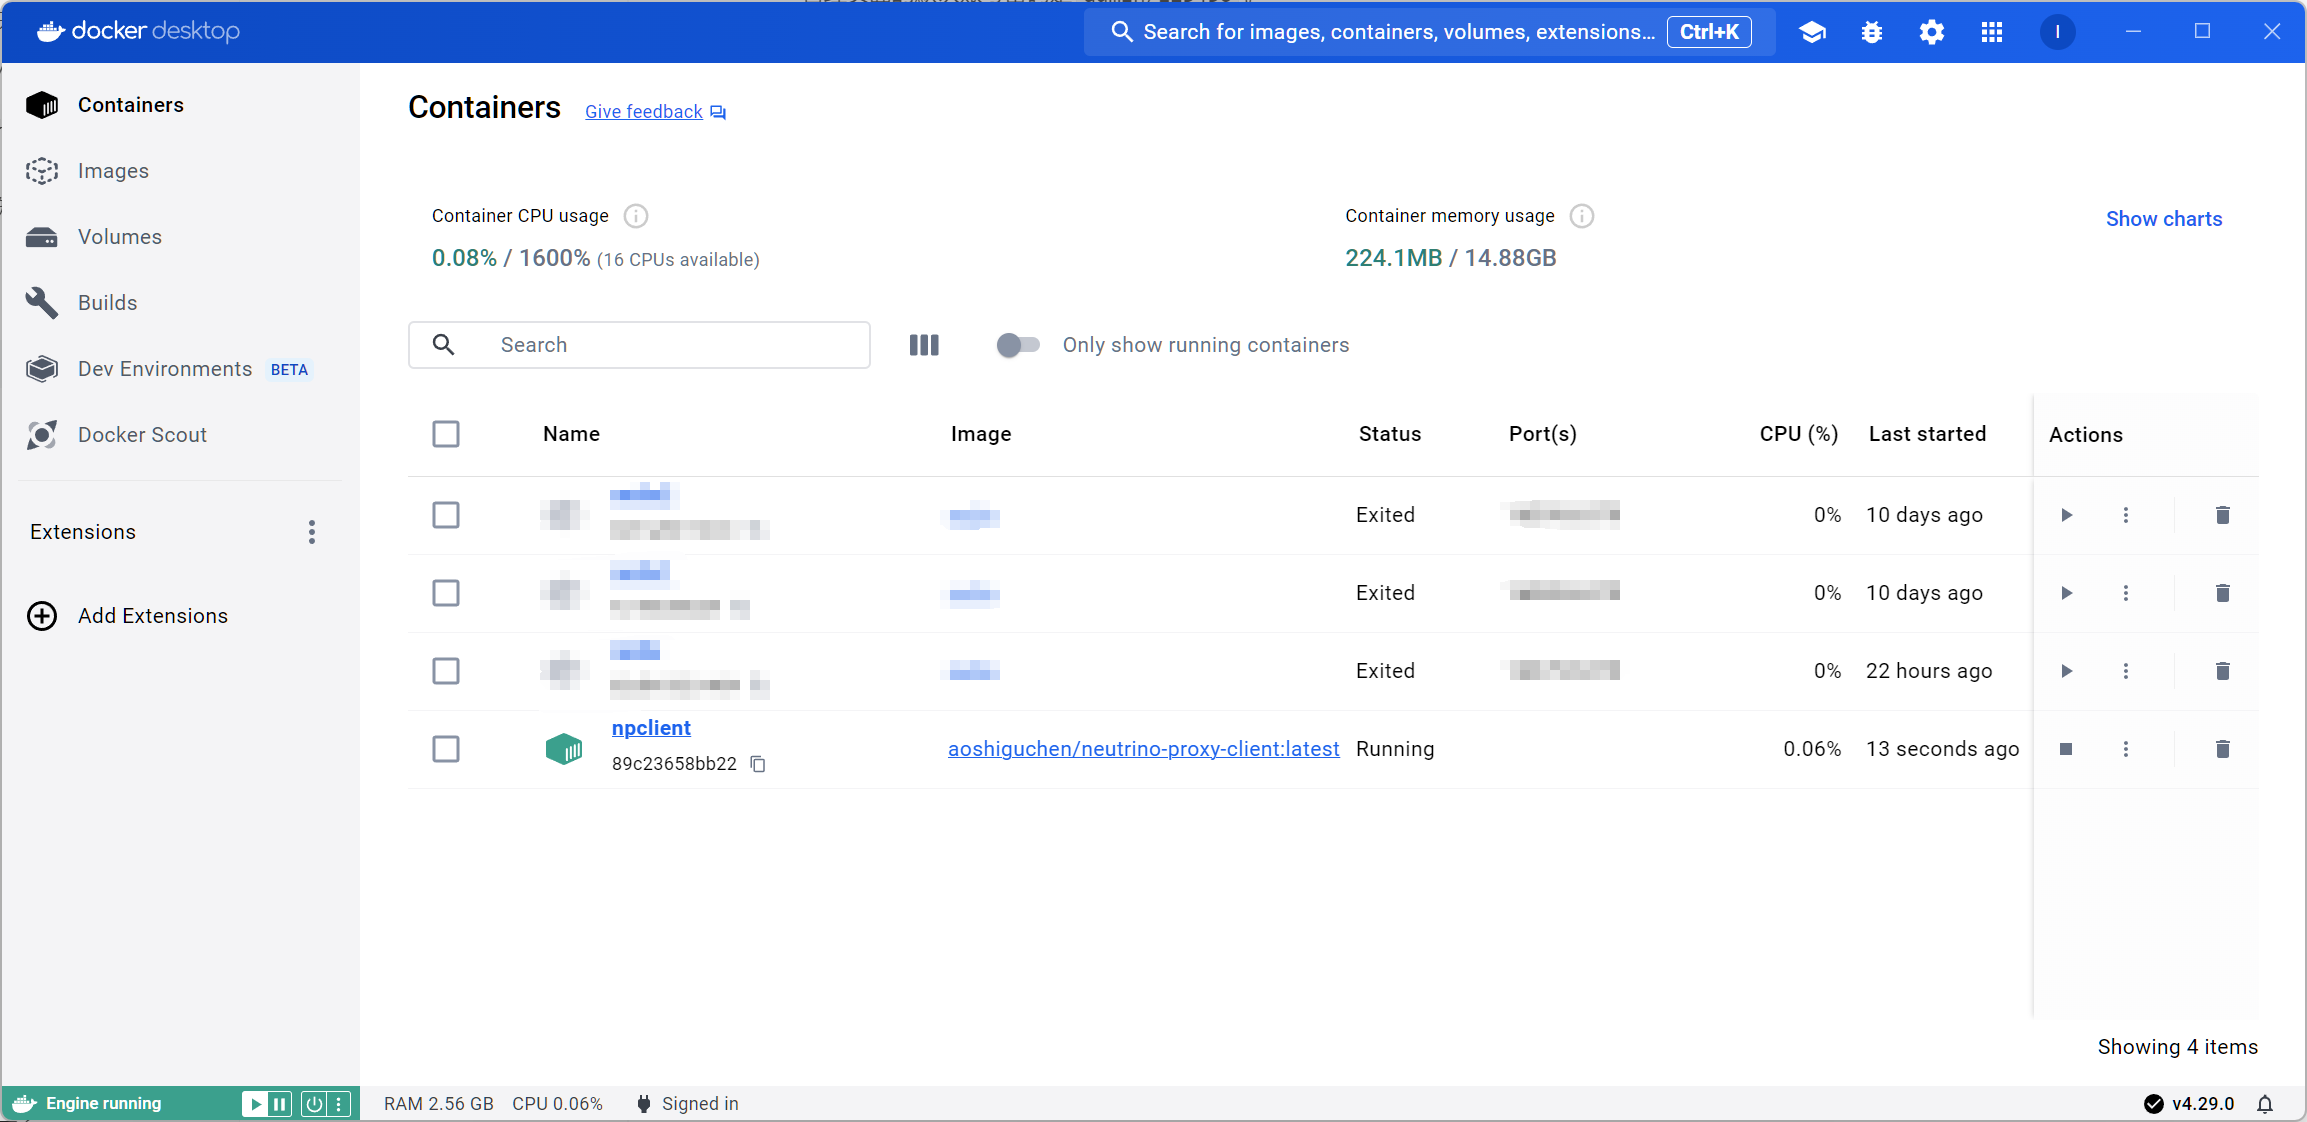Click the '13 seconds ago' last started cell
The width and height of the screenshot is (2307, 1122).
(x=1942, y=749)
